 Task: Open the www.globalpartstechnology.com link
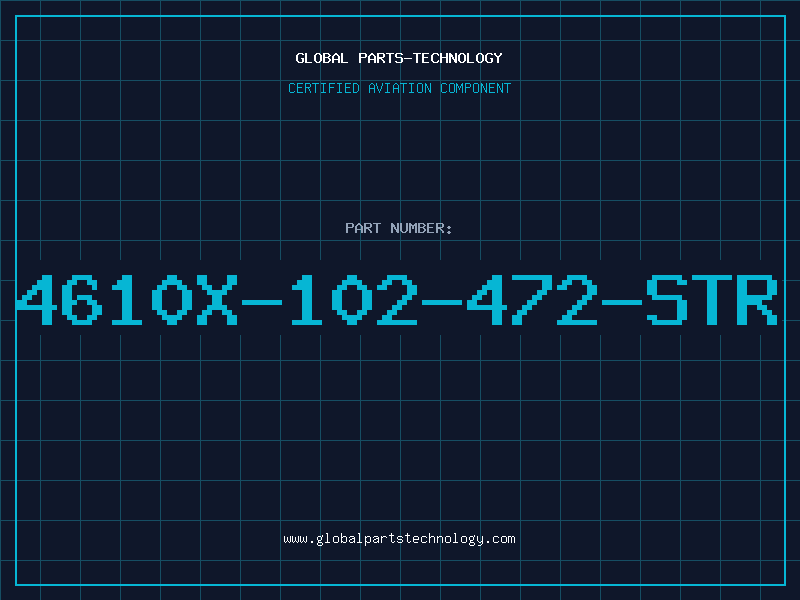(x=399, y=539)
